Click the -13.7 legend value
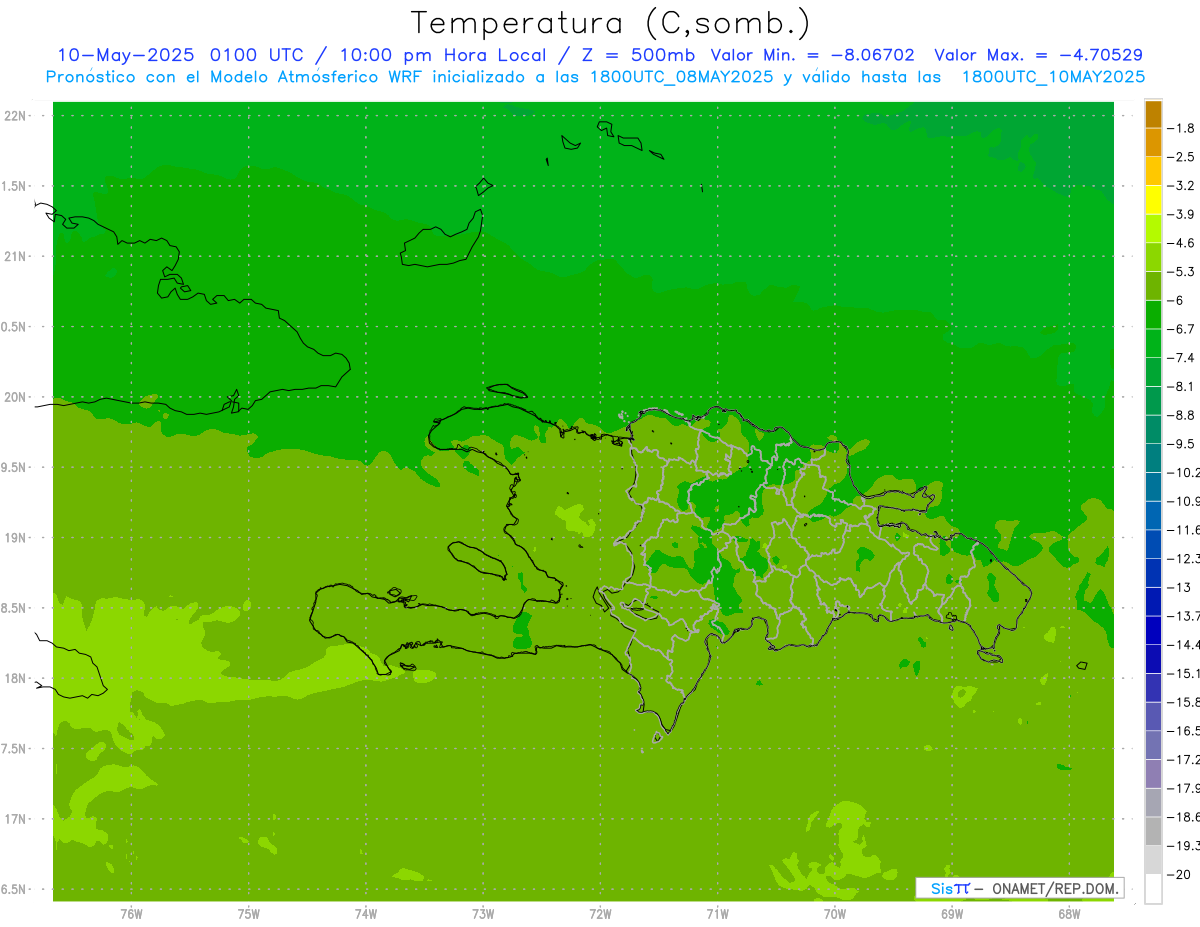Image resolution: width=1200 pixels, height=927 pixels. 1183,615
